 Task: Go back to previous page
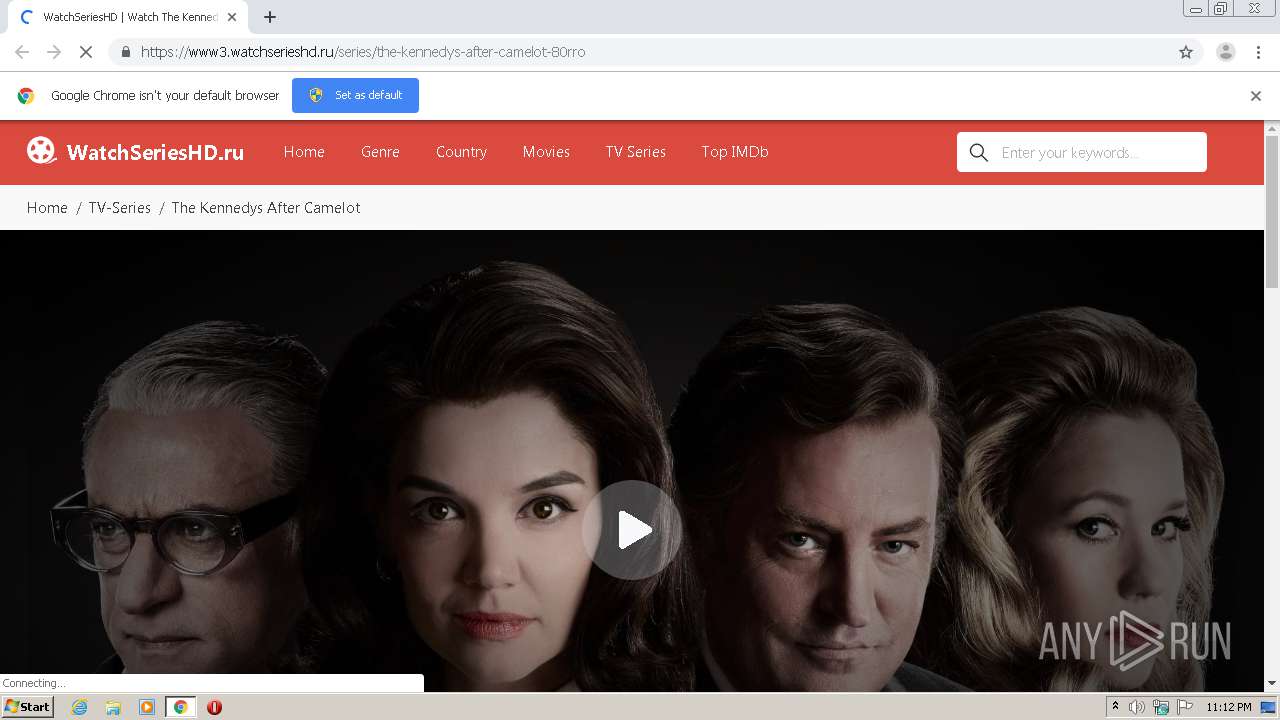coord(22,52)
